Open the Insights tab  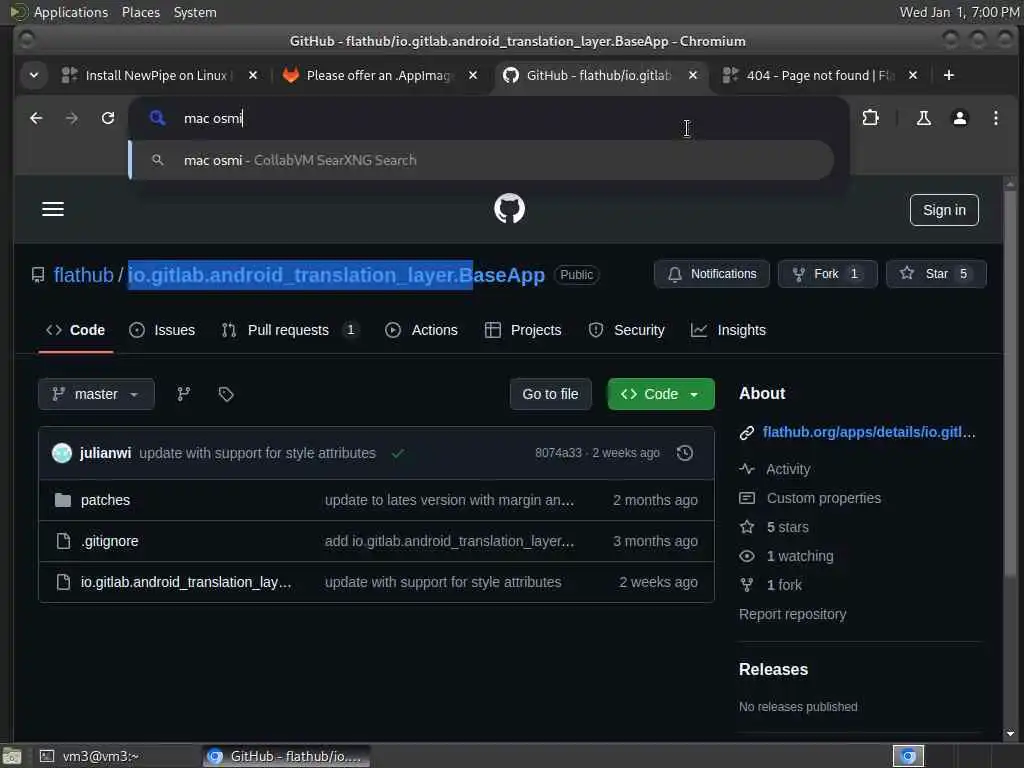point(728,330)
